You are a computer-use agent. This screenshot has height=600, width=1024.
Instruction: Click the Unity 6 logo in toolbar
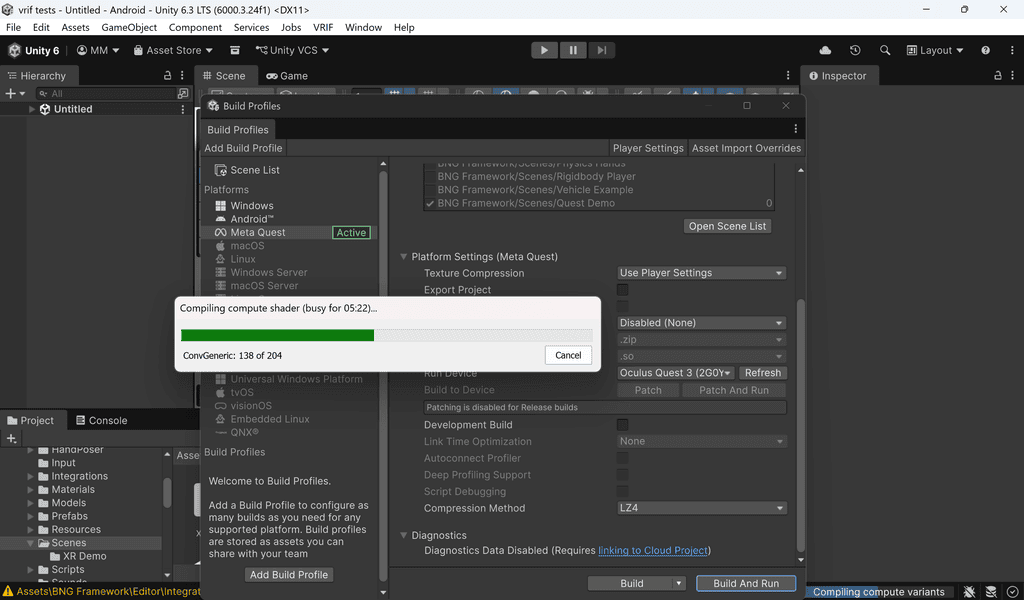[14, 50]
